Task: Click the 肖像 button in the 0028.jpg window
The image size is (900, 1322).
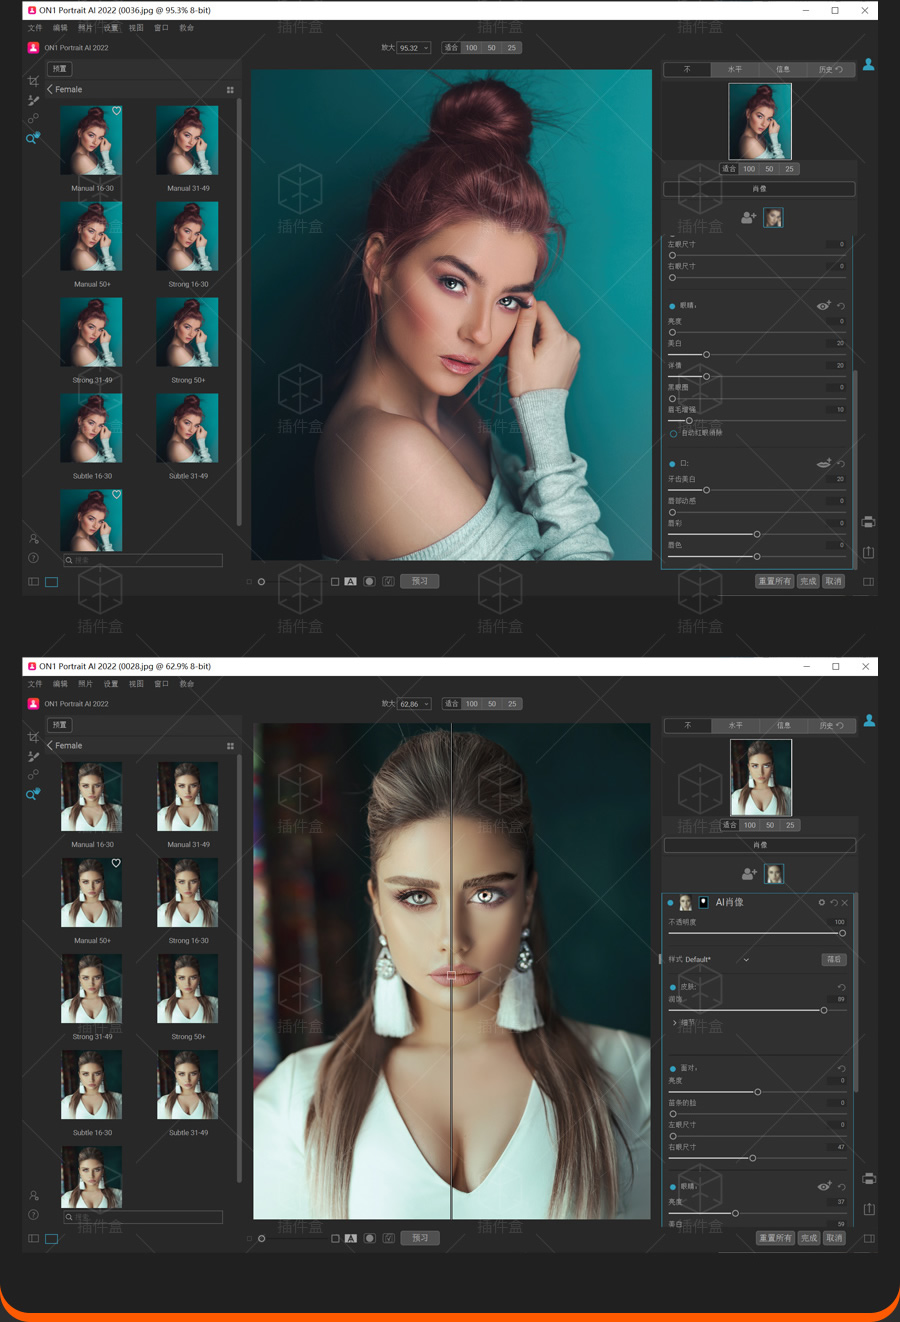Action: [760, 845]
